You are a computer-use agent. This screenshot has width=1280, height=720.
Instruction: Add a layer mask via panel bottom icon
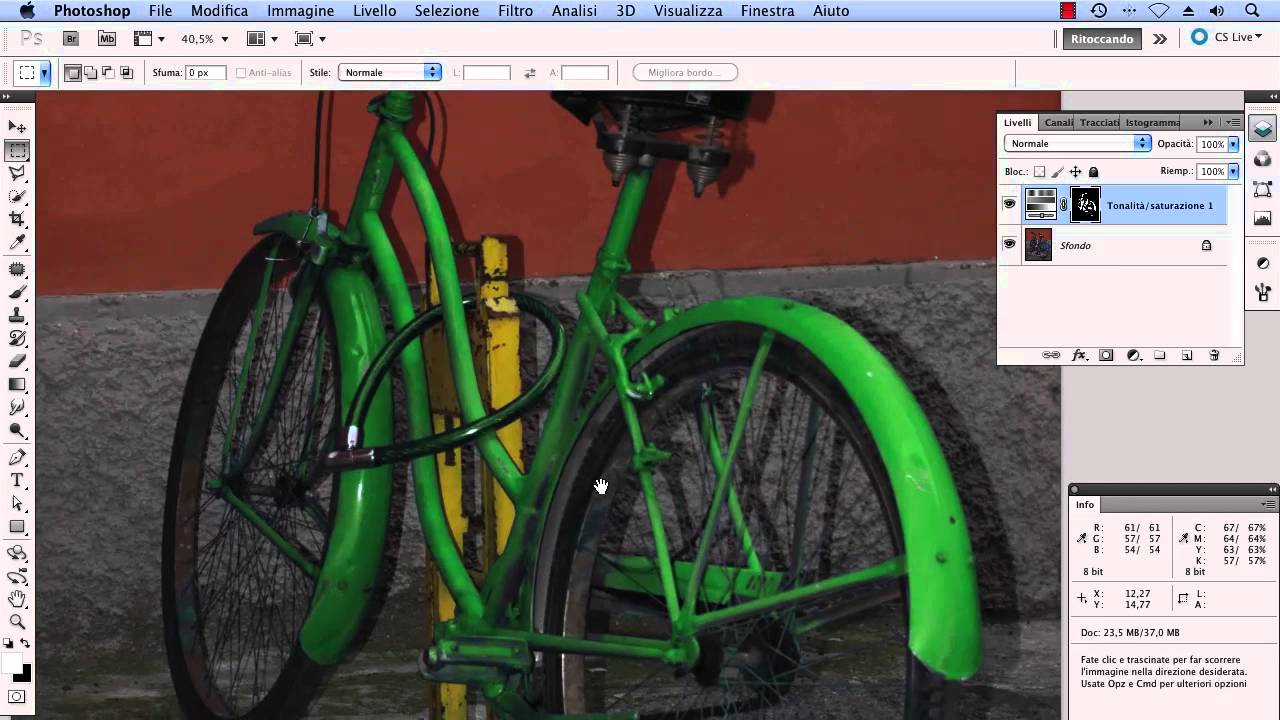[x=1106, y=355]
